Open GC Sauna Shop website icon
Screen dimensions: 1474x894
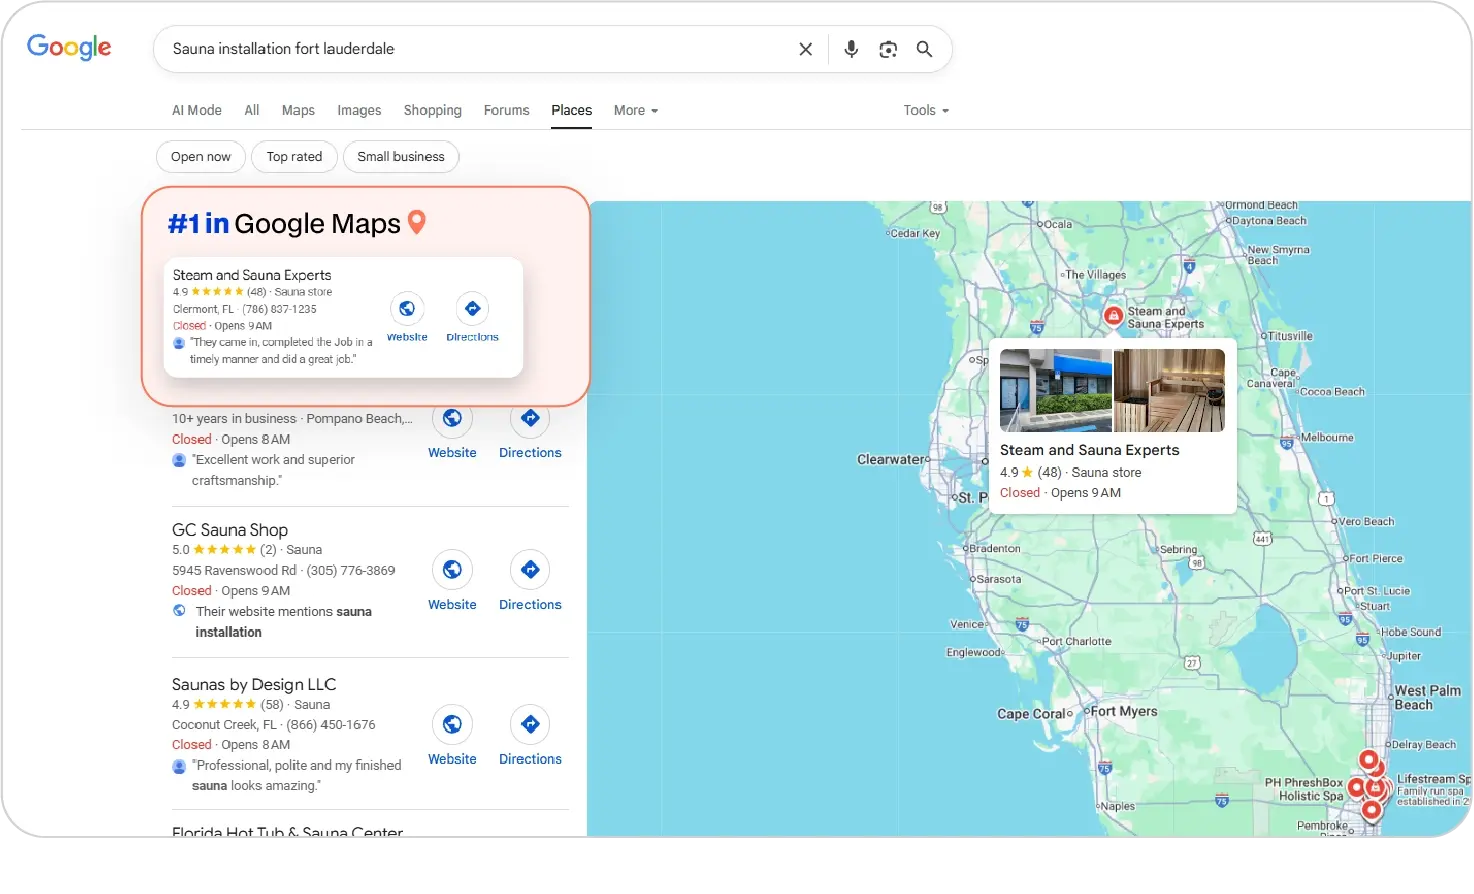(x=452, y=570)
